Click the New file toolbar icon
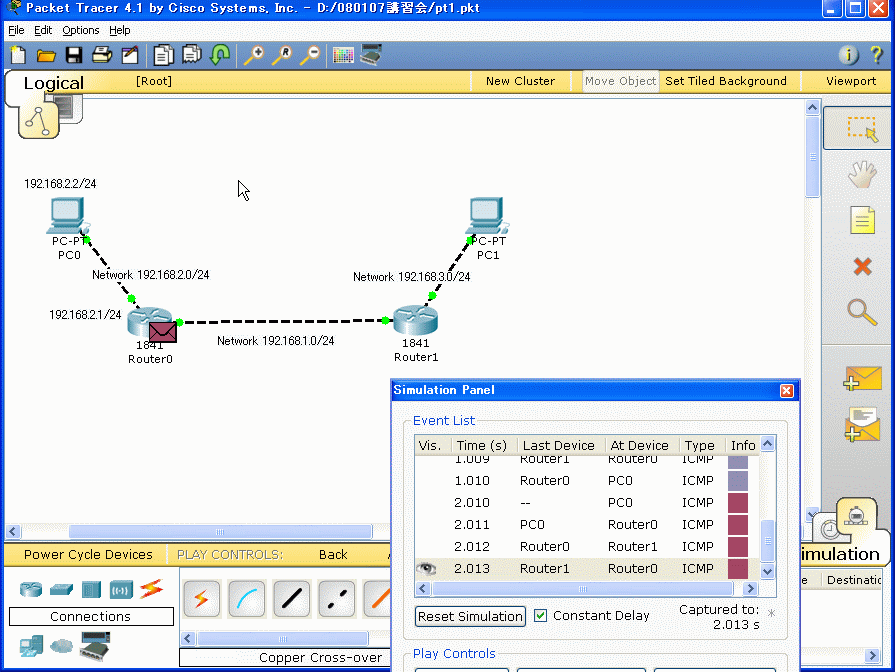895x672 pixels. pos(18,55)
